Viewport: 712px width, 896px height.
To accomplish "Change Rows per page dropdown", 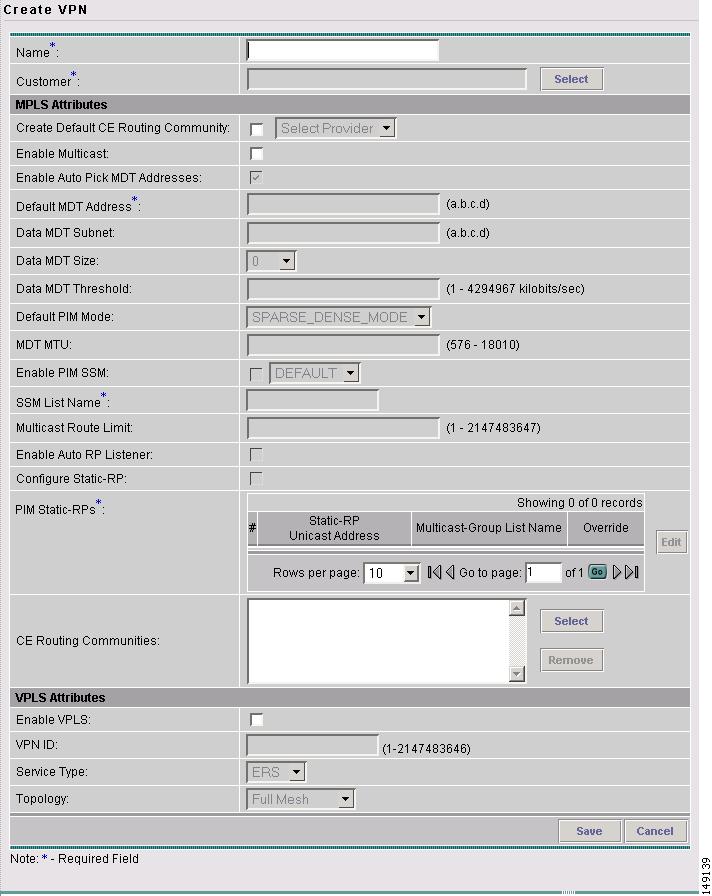I will 392,573.
